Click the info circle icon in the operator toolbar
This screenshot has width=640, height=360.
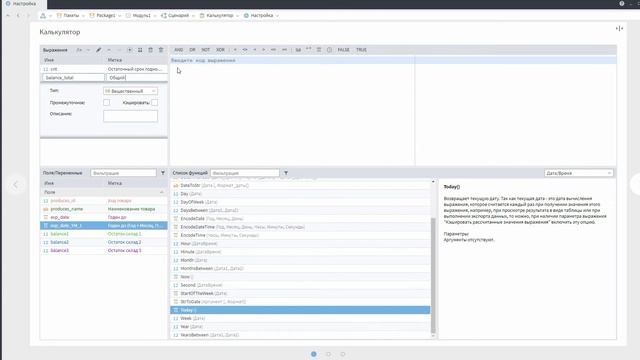tap(329, 50)
